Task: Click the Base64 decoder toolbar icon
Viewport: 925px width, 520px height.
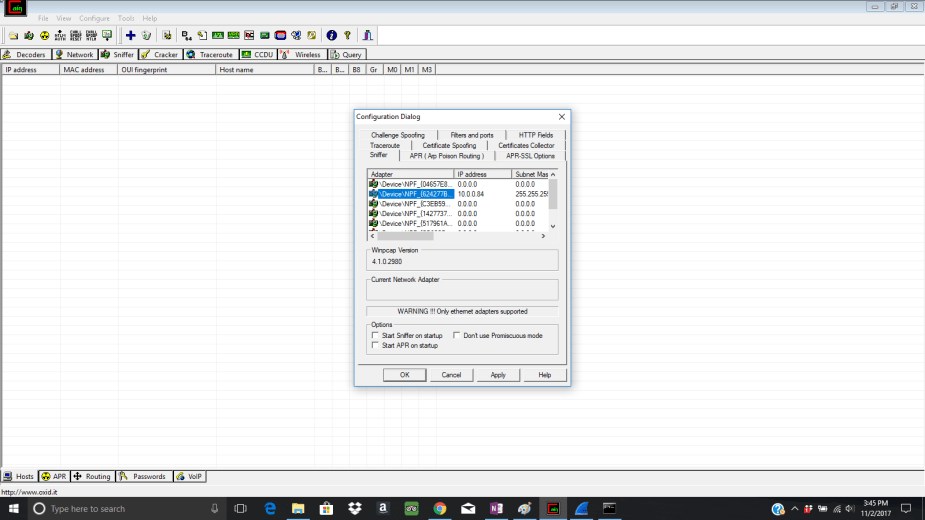Action: click(x=186, y=35)
